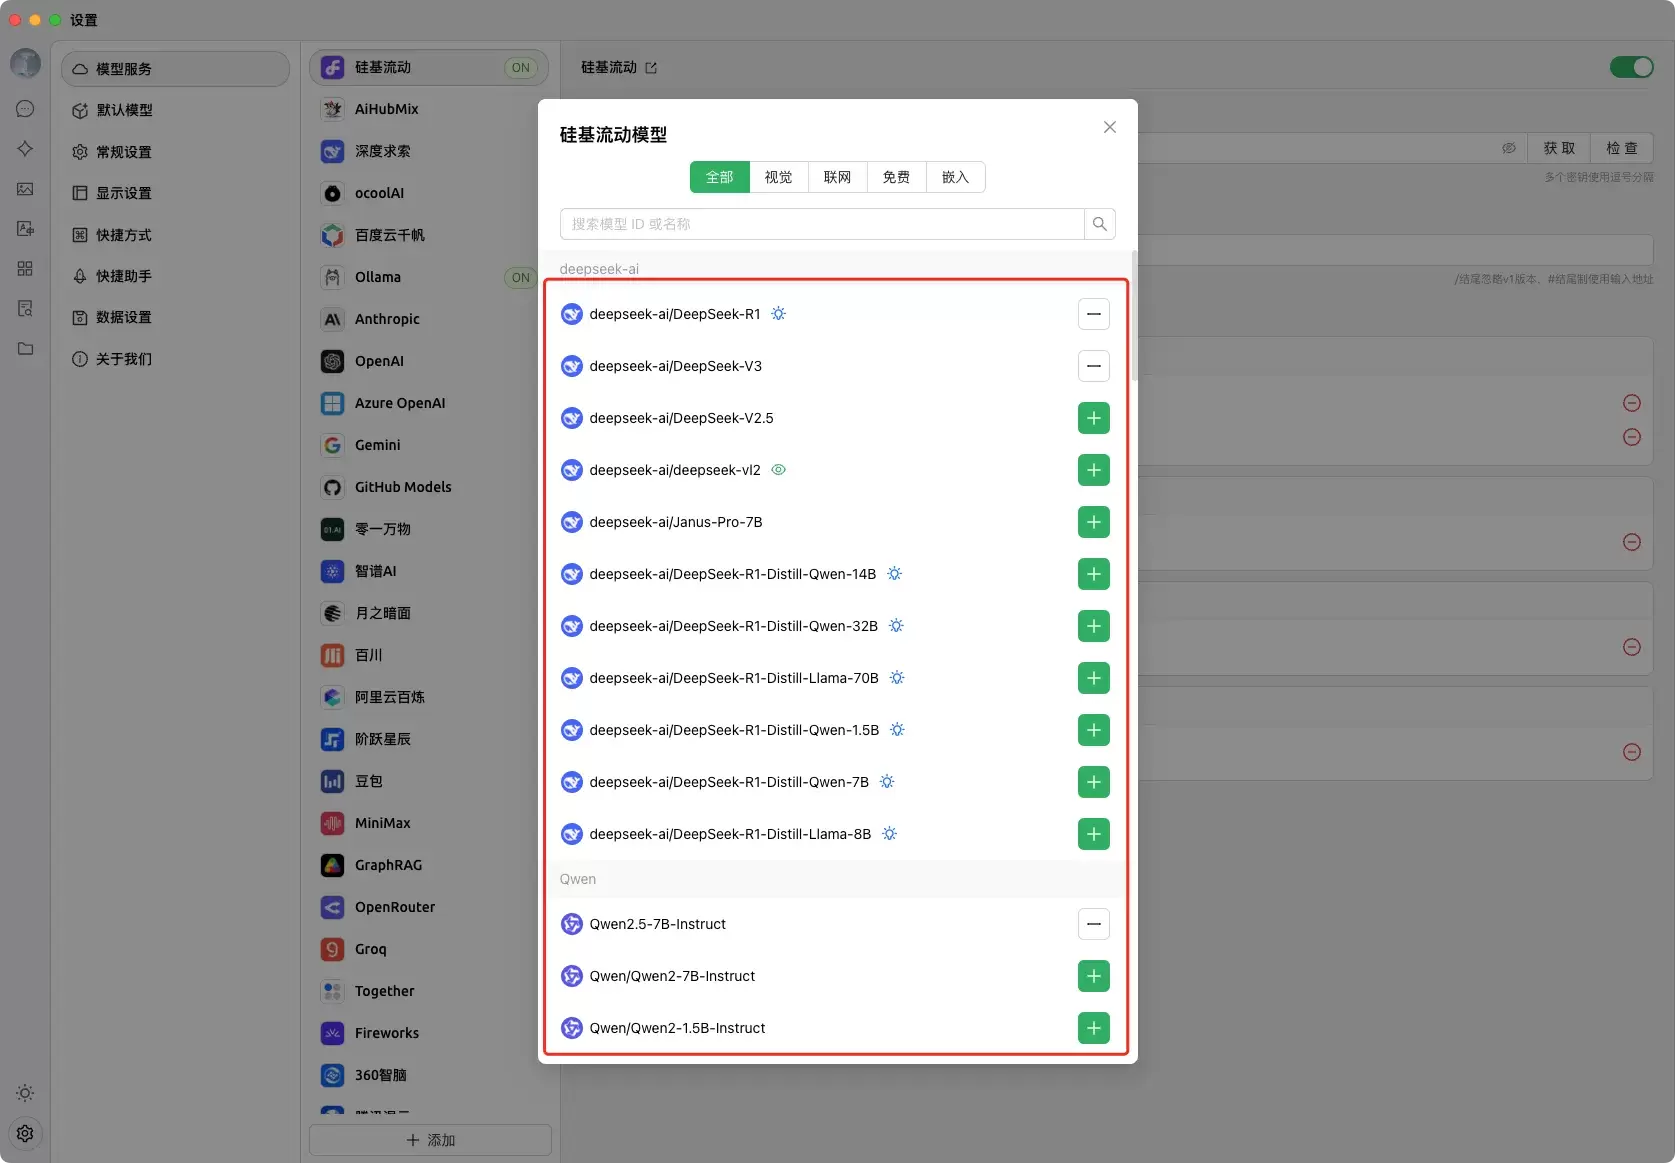
Task: Open 显示设置 in the settings menu
Action: tap(175, 193)
